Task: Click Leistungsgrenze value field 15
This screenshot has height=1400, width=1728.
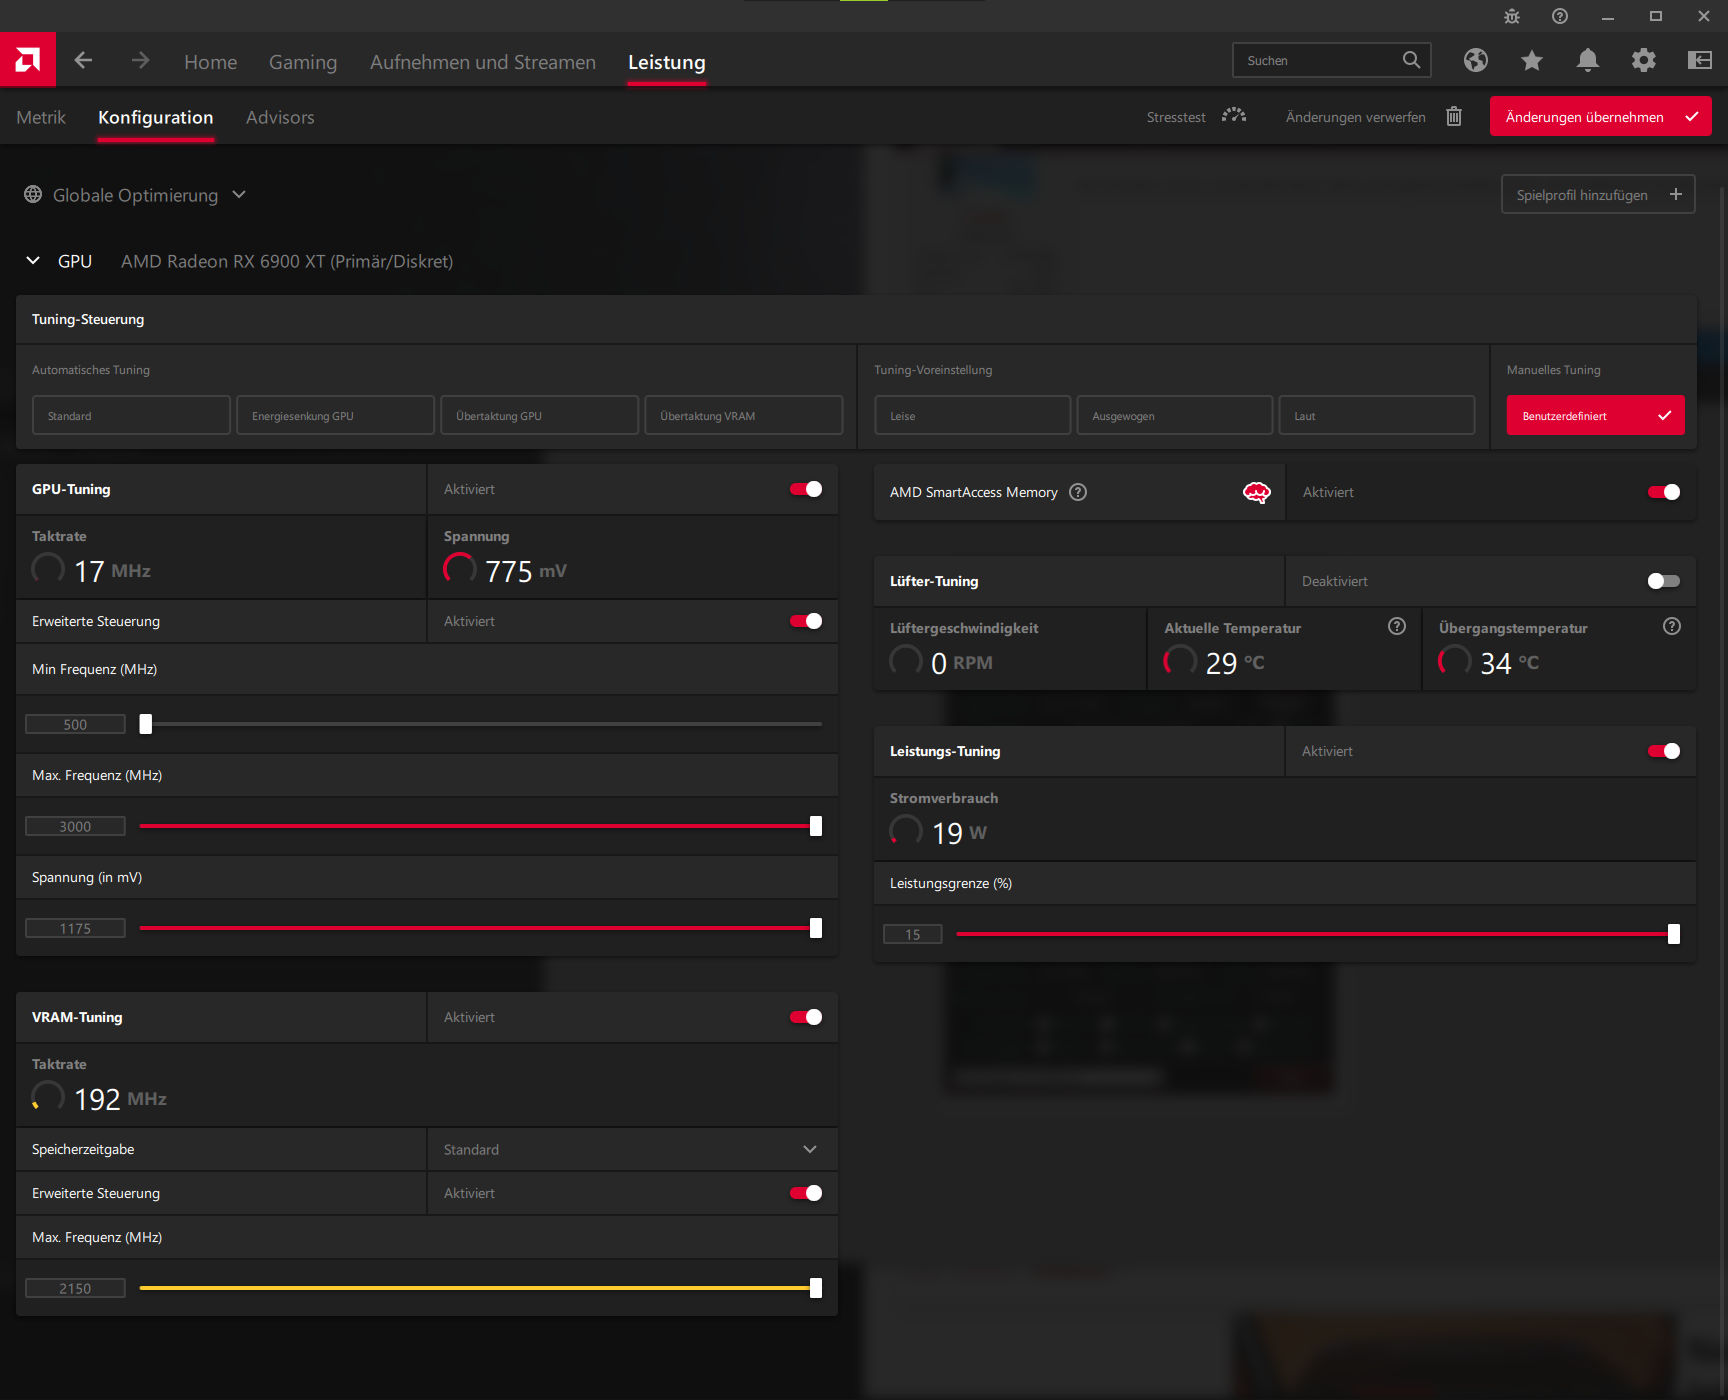Action: [913, 935]
